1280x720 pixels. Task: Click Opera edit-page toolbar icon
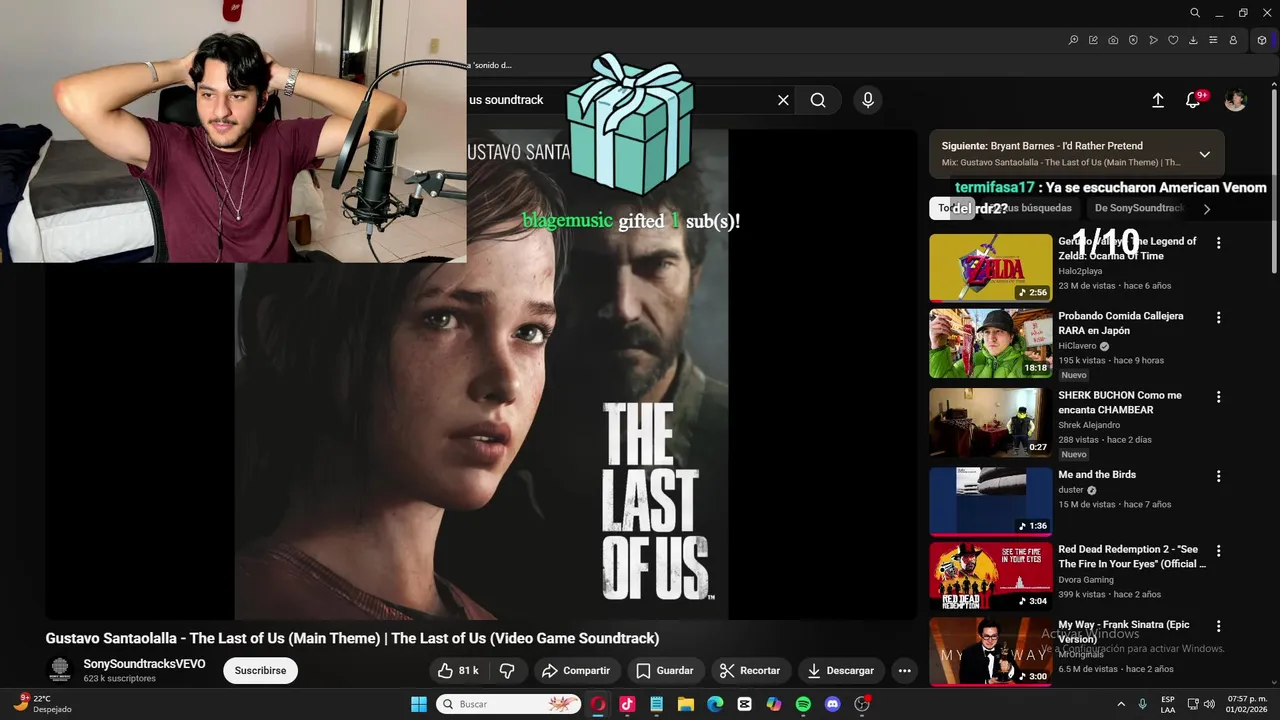click(x=1093, y=40)
